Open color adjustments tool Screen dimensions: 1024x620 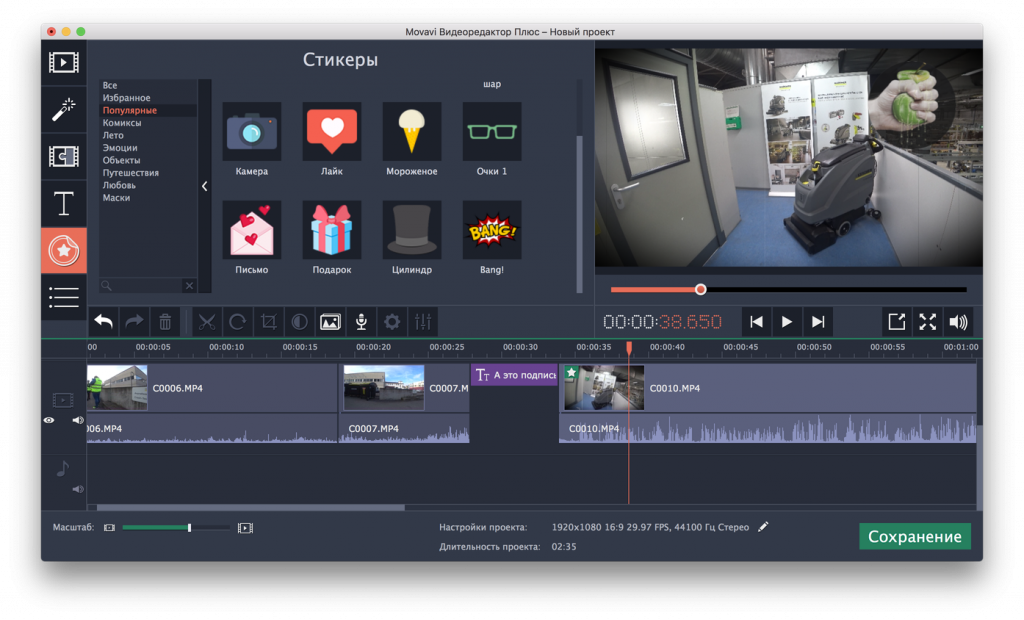tap(299, 321)
